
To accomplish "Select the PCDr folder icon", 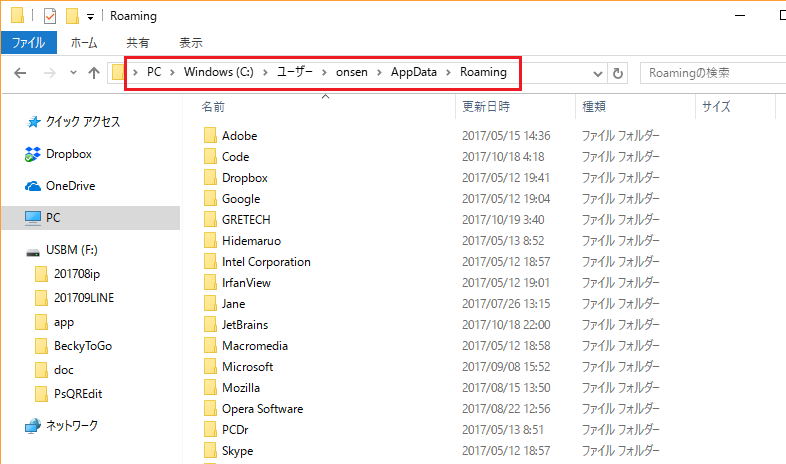I will coord(210,430).
